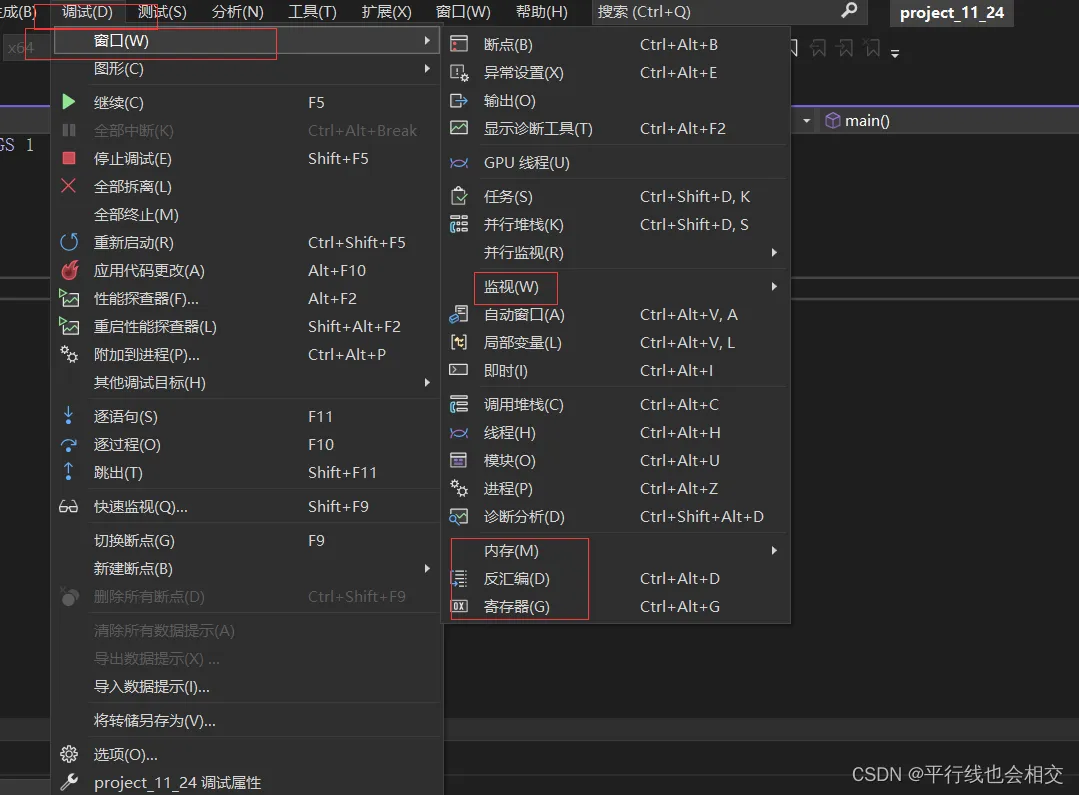
Task: Click the Step Out up-arrow icon
Action: 68,471
